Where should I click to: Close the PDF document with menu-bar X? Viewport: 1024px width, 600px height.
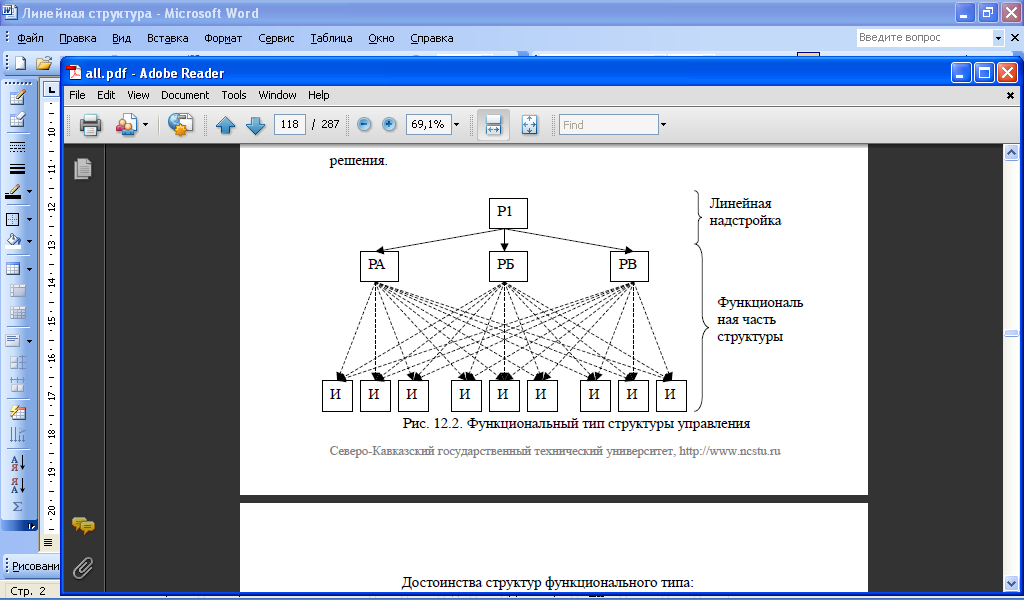[1010, 95]
